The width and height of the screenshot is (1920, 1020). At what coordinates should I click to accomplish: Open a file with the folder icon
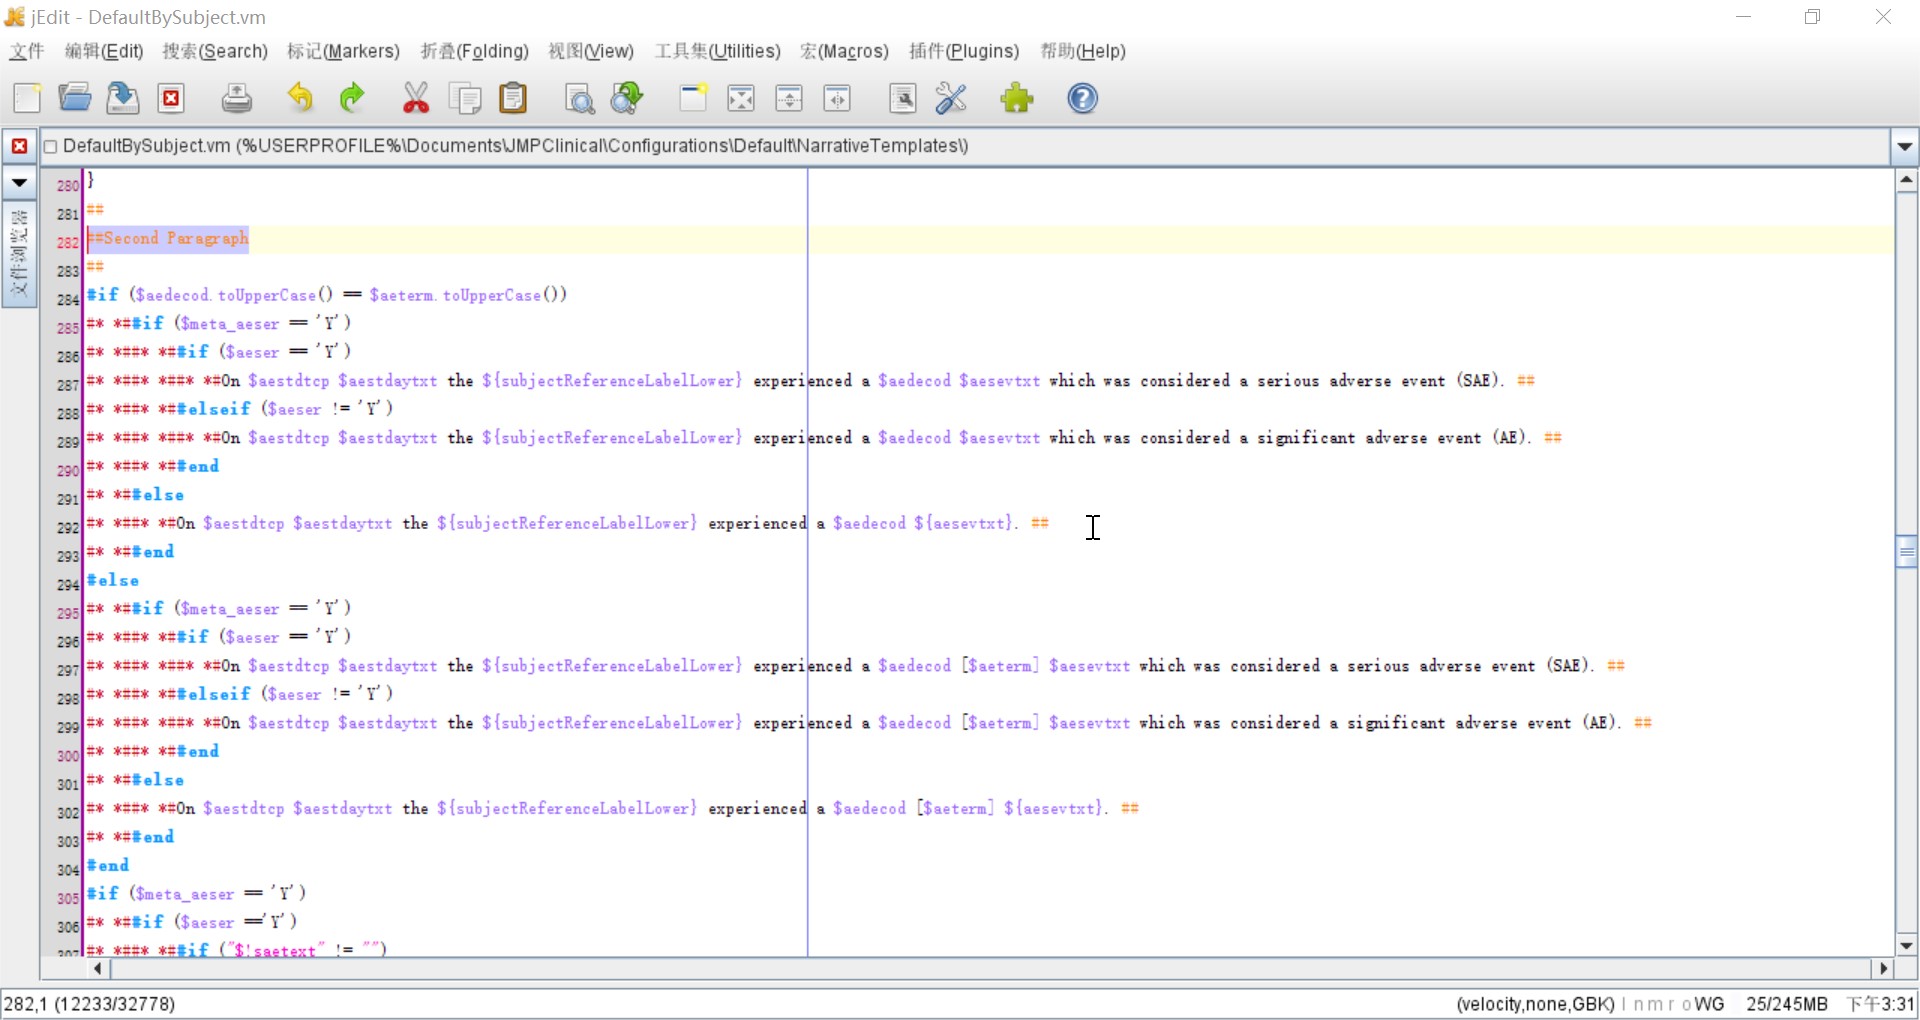click(x=75, y=98)
